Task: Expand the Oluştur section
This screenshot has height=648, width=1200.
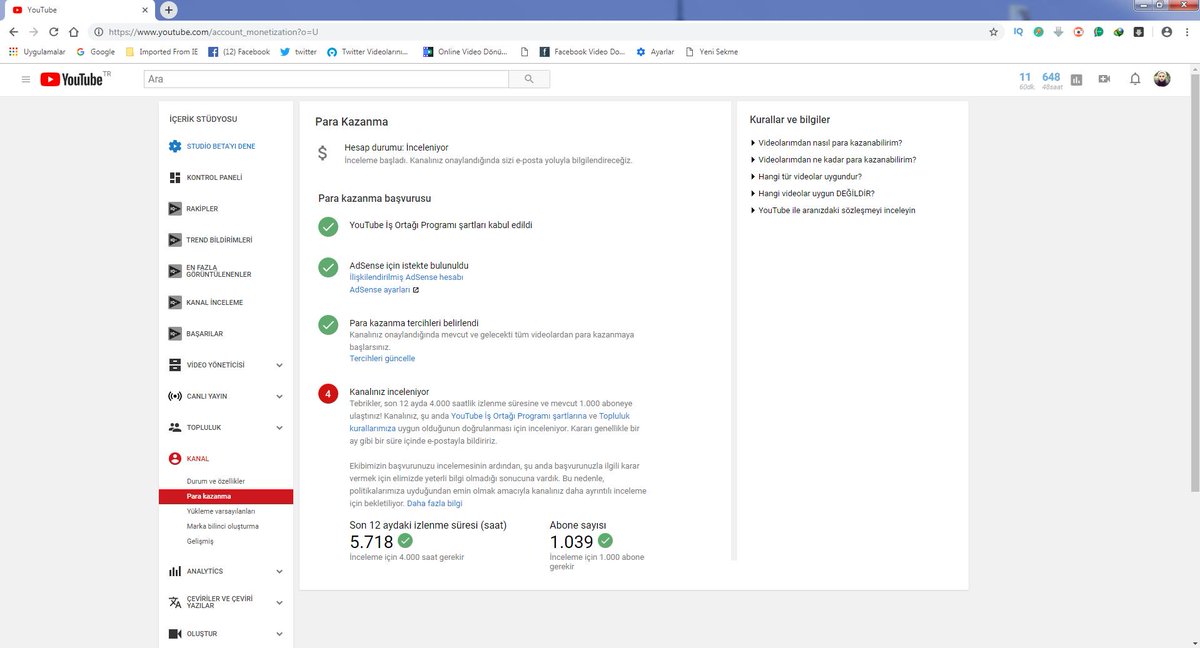Action: 279,633
